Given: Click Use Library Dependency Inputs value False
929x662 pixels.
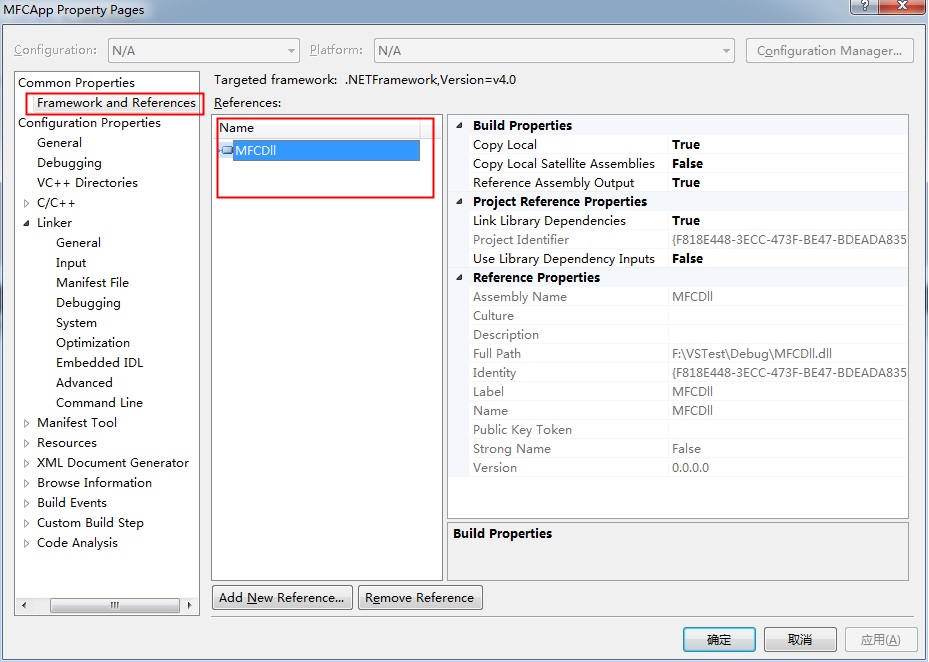Looking at the screenshot, I should [x=687, y=258].
